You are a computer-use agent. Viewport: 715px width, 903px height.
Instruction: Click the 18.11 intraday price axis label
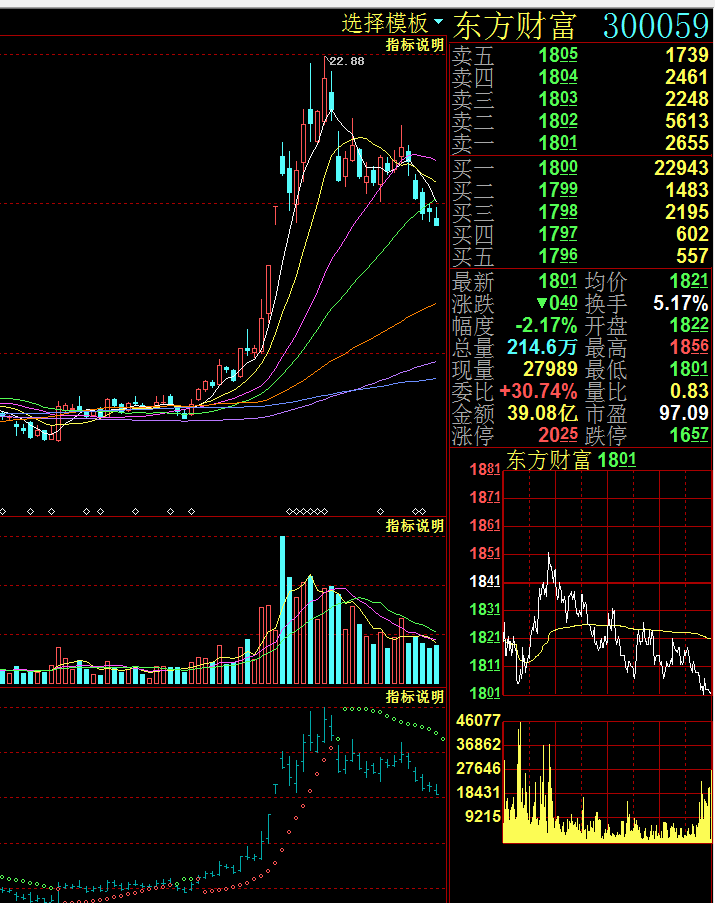coord(485,666)
